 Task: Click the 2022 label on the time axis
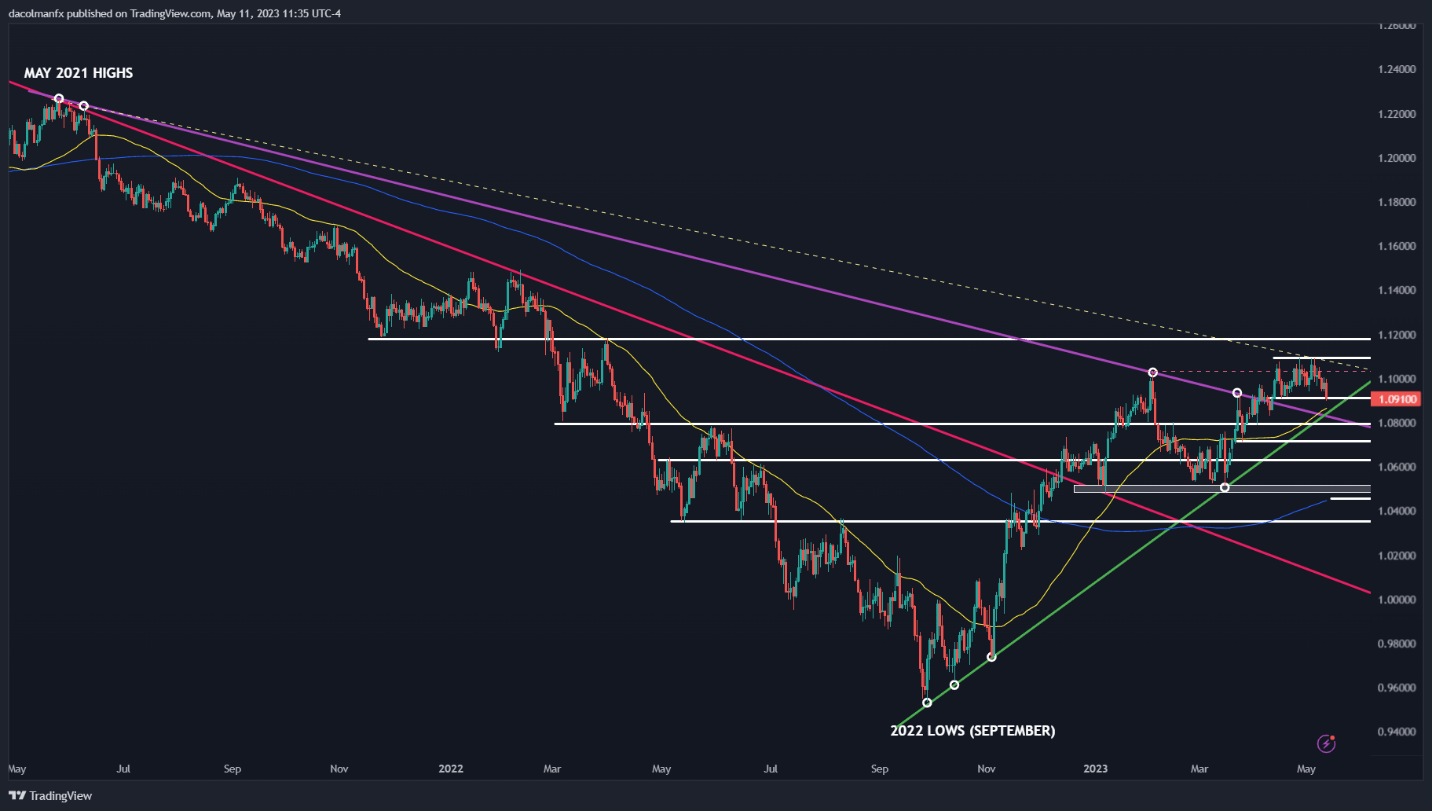(450, 769)
